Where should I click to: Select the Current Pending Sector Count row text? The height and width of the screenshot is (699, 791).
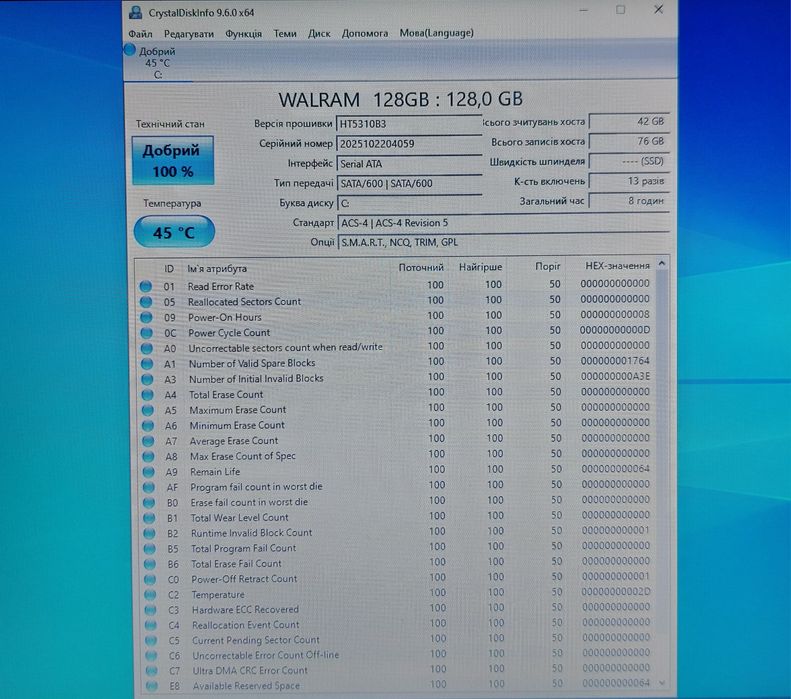[256, 640]
